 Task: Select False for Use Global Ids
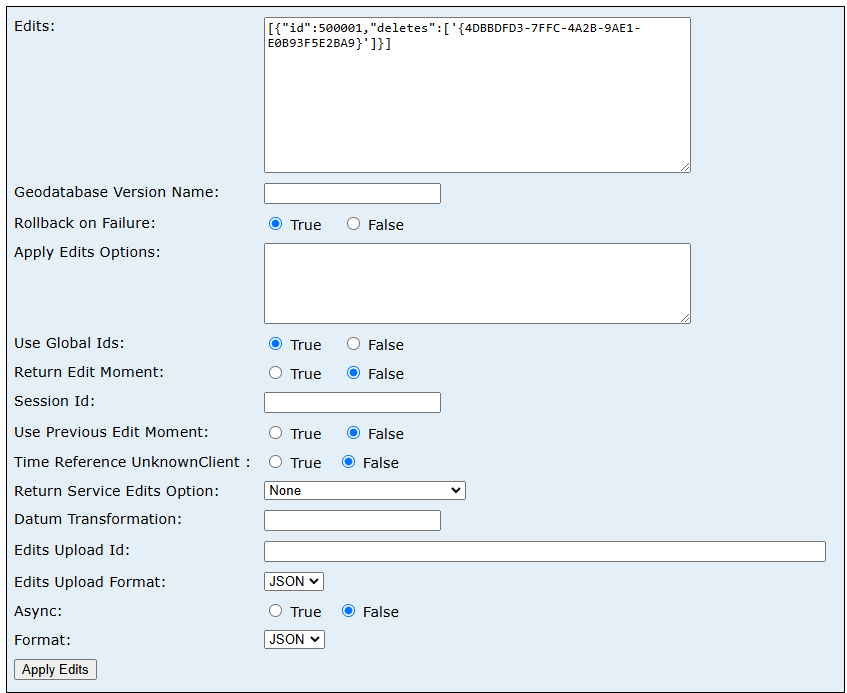353,343
